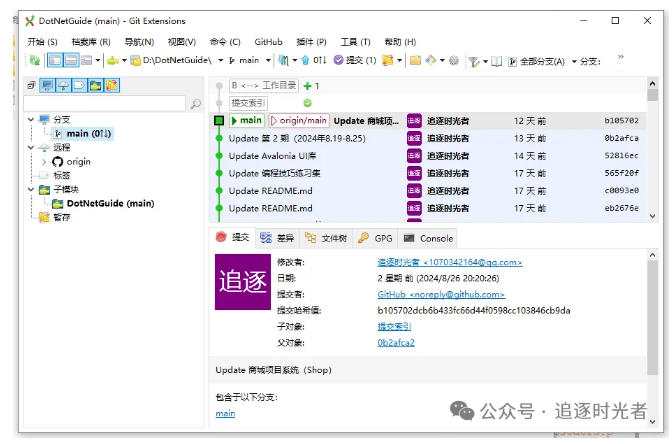
Task: Open the 档案库 (R) menu
Action: (x=91, y=42)
